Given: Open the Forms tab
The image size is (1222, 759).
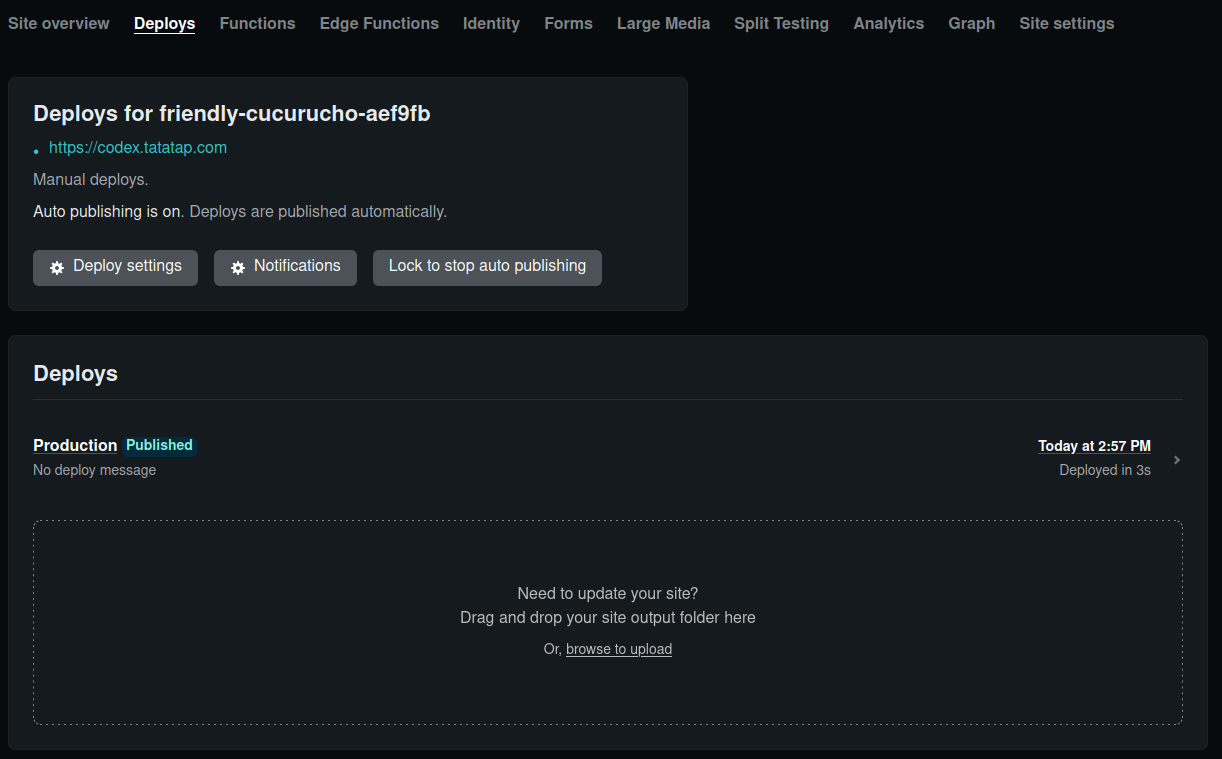Looking at the screenshot, I should coord(568,23).
